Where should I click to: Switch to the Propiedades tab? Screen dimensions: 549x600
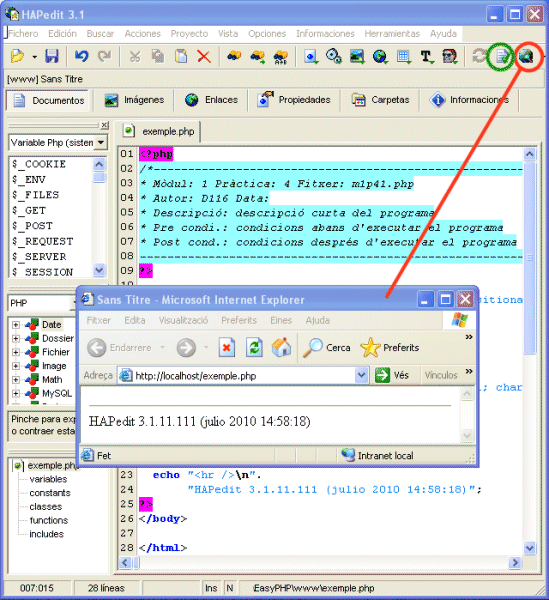point(293,100)
